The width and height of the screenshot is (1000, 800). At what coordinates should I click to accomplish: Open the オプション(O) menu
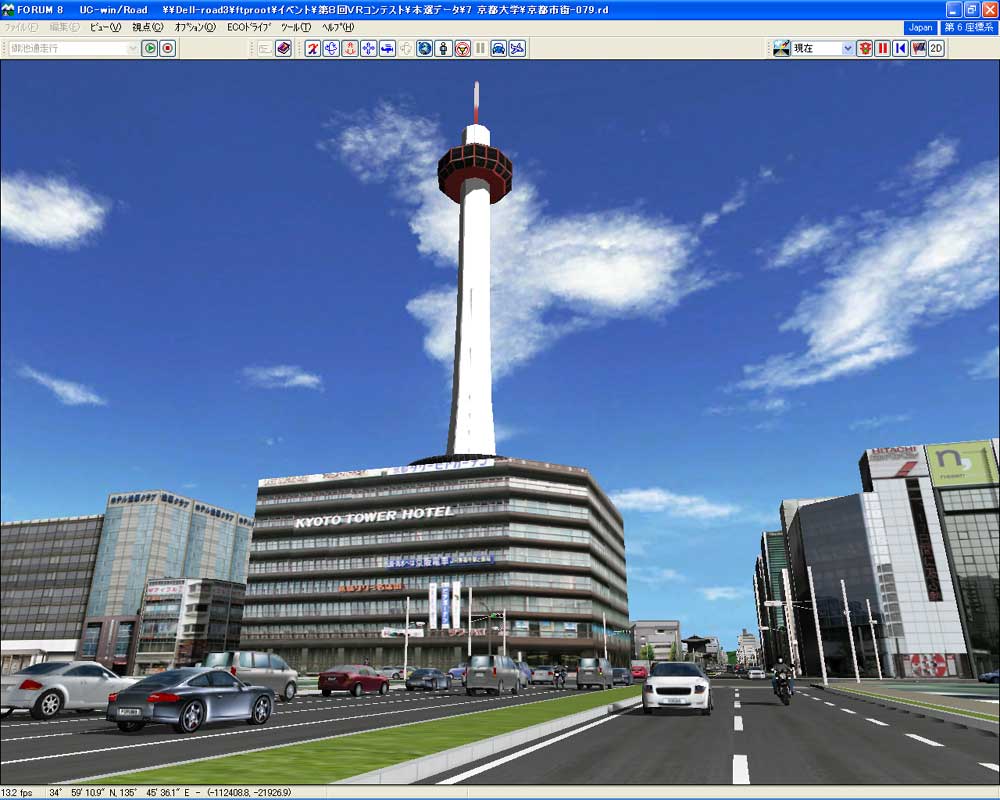[195, 27]
